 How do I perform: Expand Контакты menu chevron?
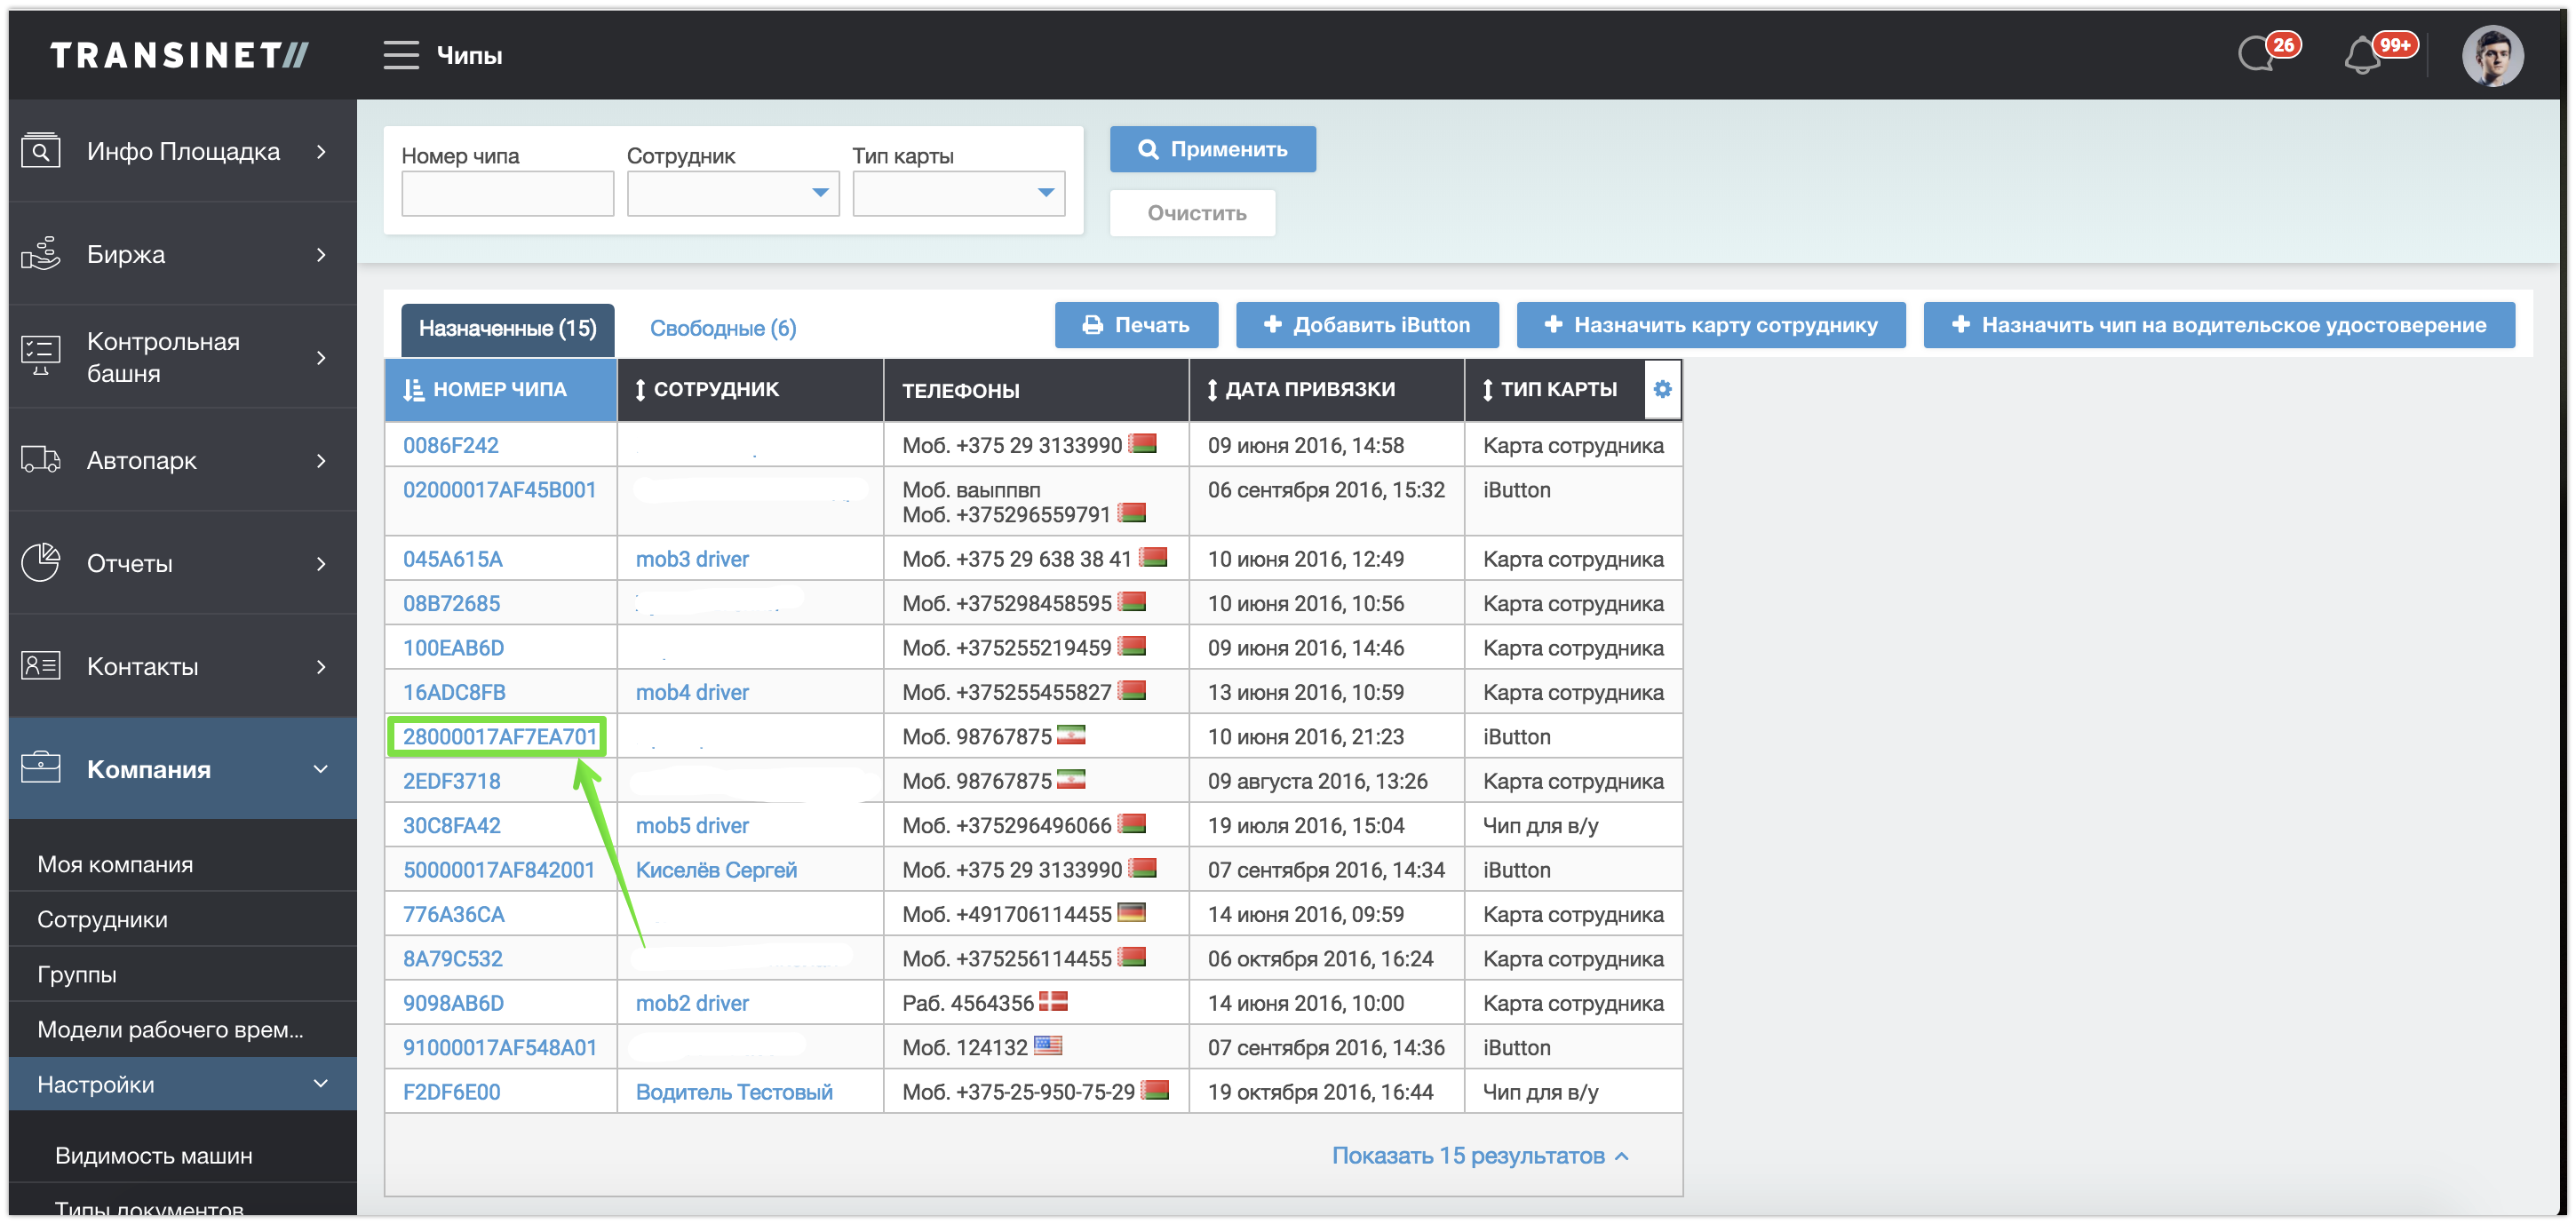click(x=321, y=667)
